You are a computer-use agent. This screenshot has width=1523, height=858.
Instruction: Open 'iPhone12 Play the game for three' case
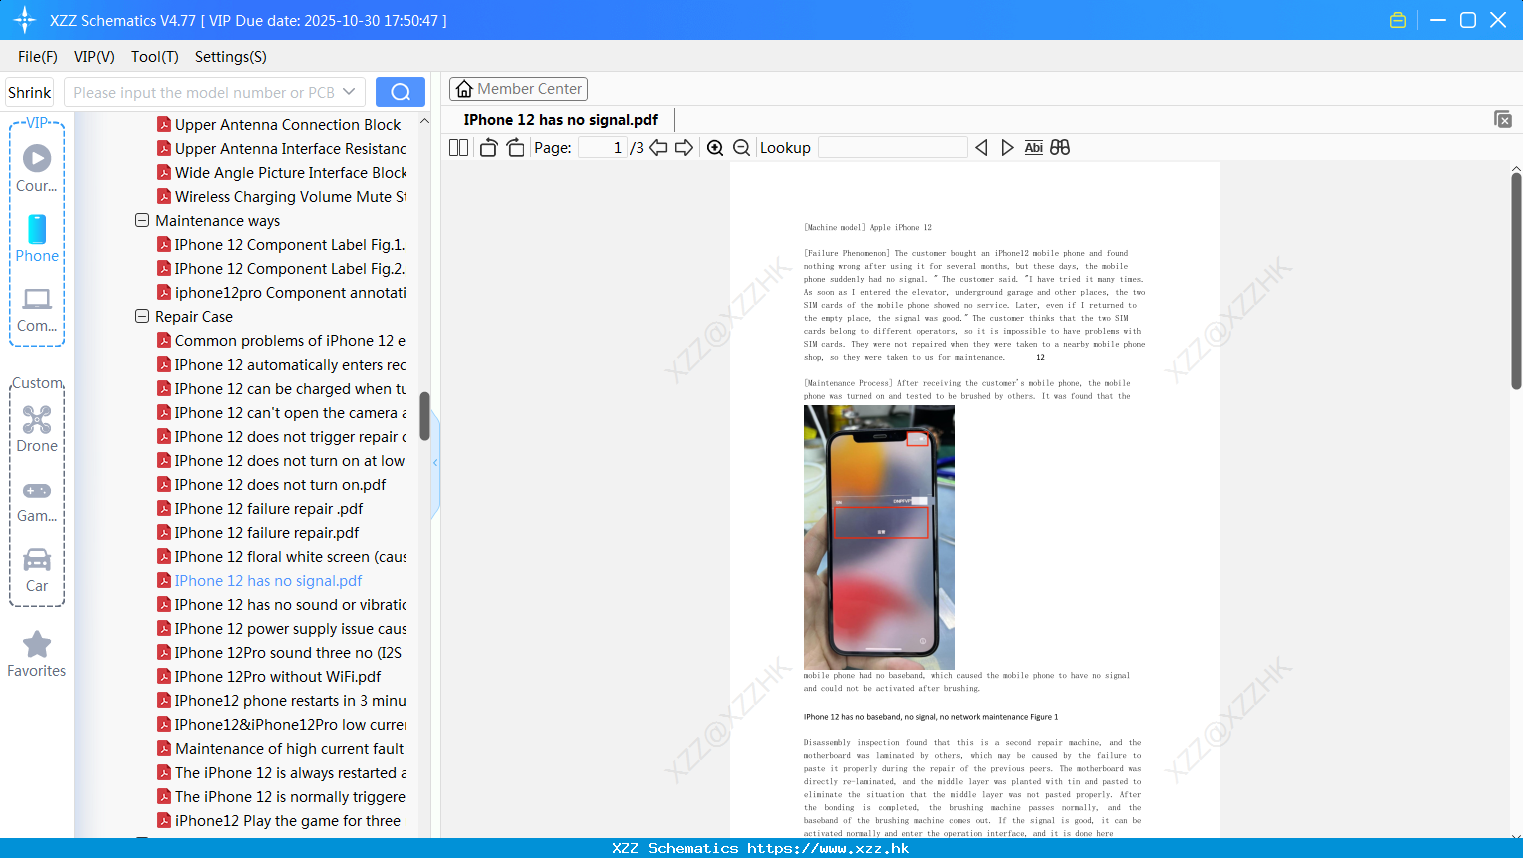279,820
